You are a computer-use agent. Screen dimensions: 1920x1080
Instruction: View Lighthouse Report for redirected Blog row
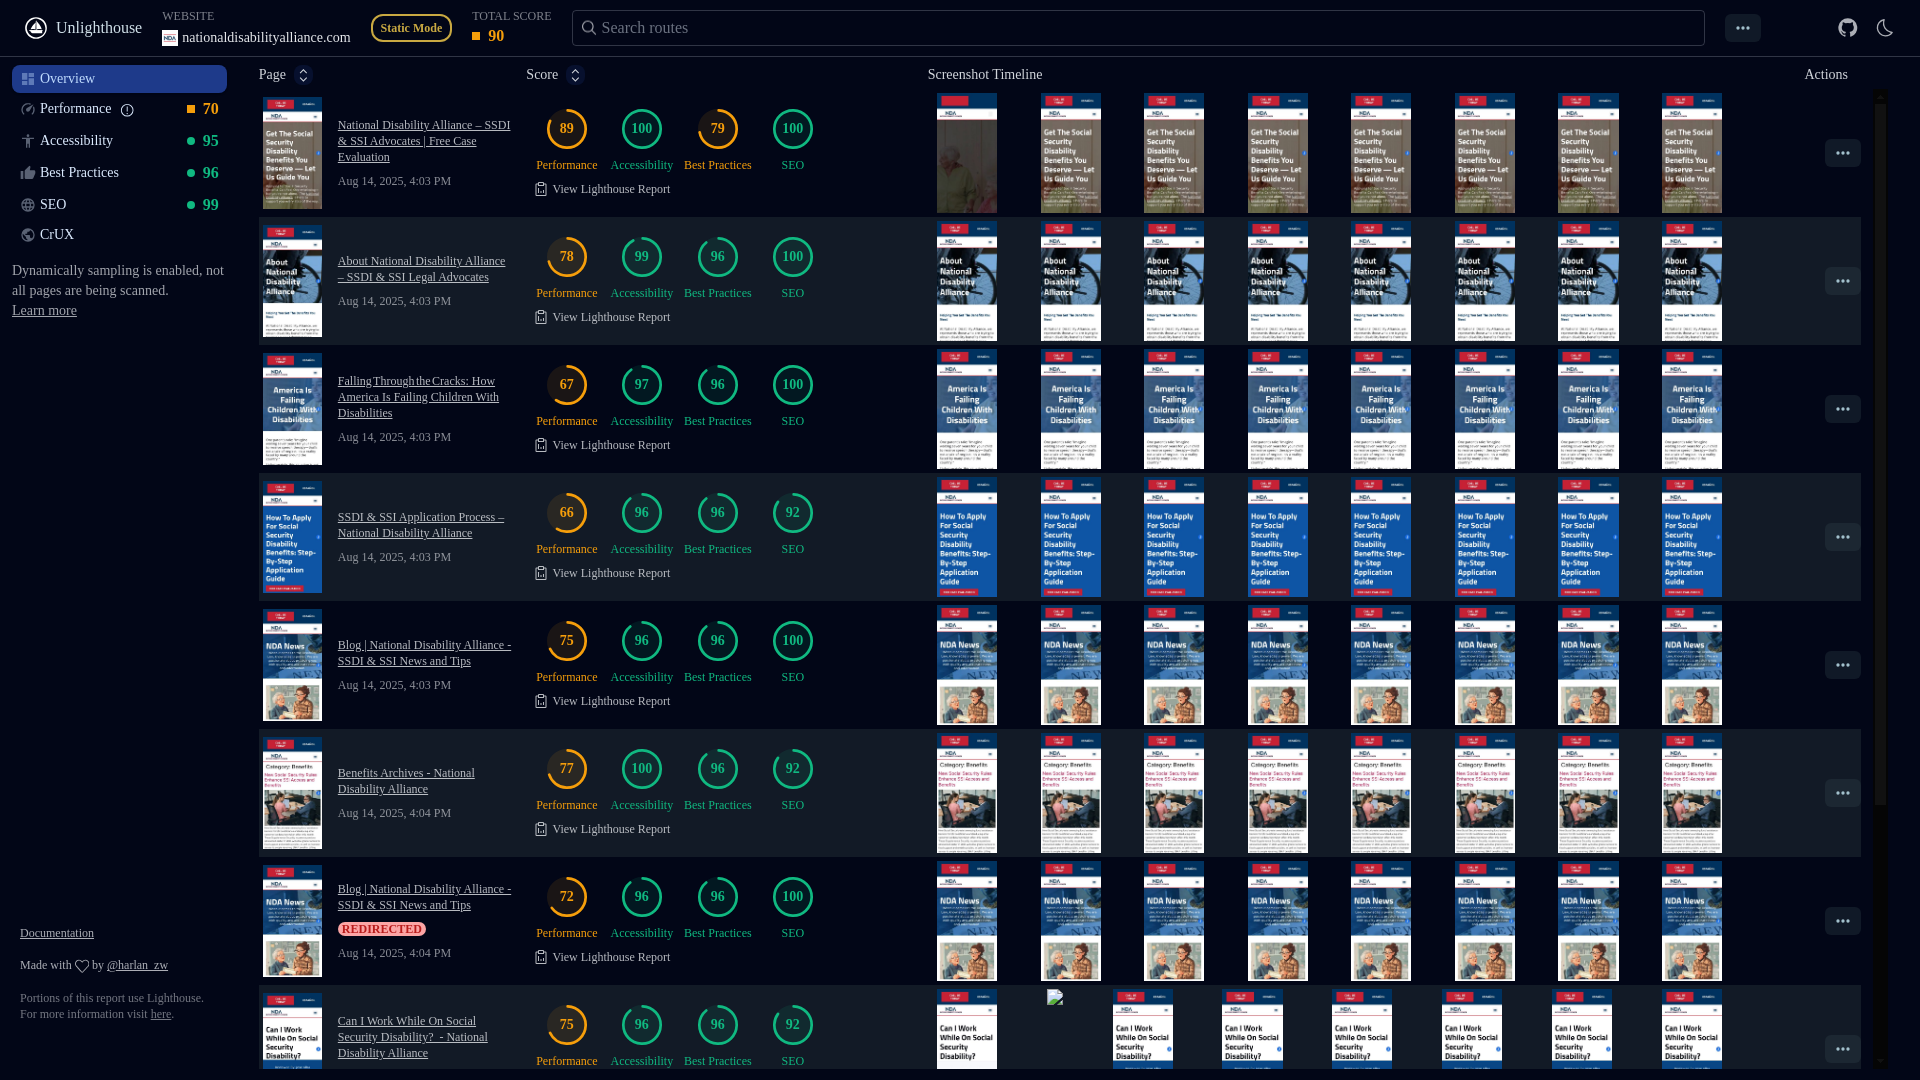603,957
